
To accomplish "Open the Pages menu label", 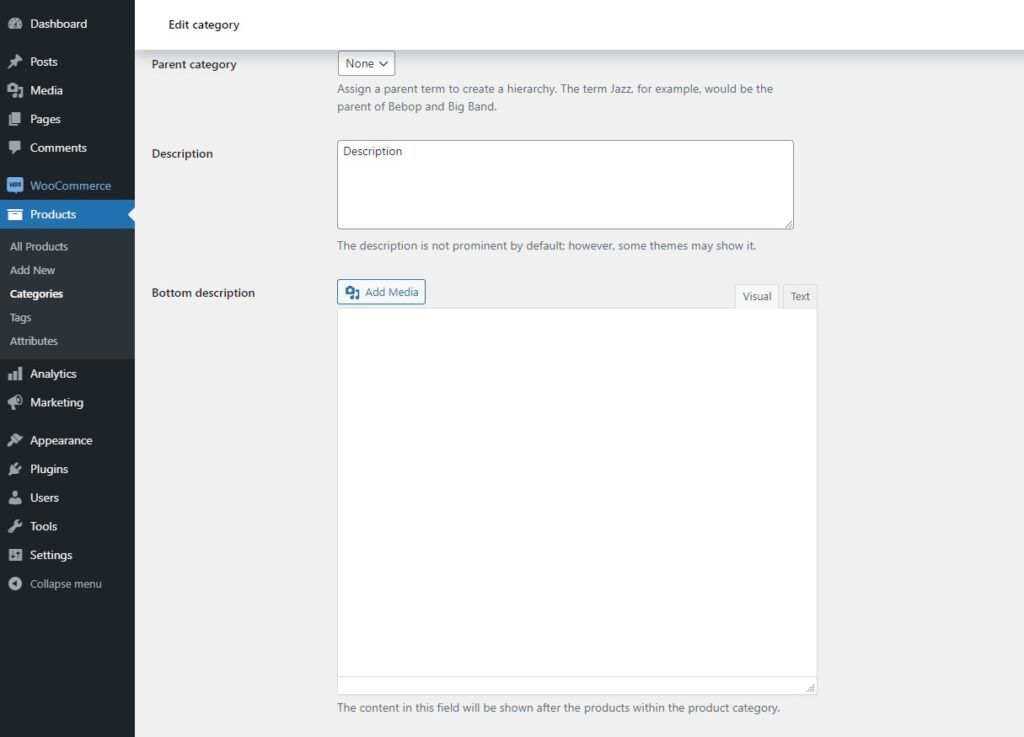I will click(x=45, y=119).
